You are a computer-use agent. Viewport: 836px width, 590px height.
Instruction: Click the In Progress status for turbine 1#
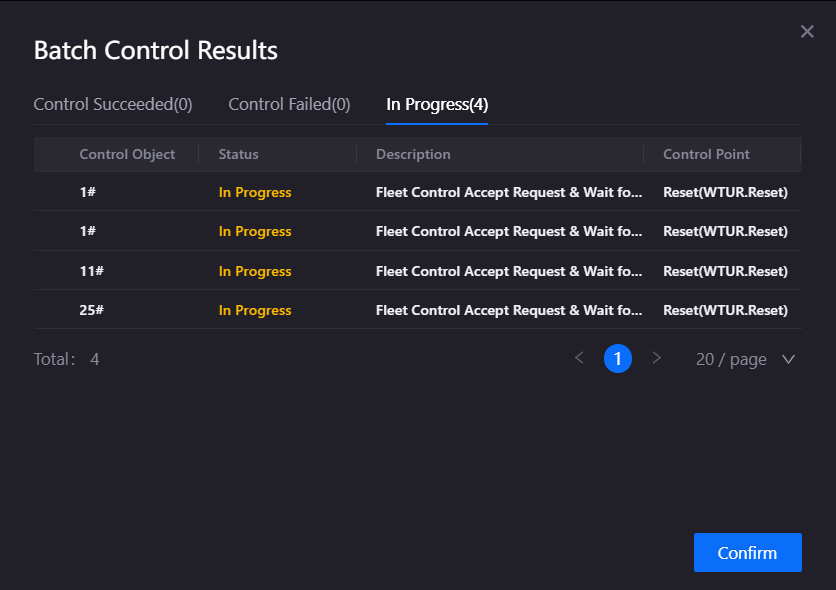[254, 191]
